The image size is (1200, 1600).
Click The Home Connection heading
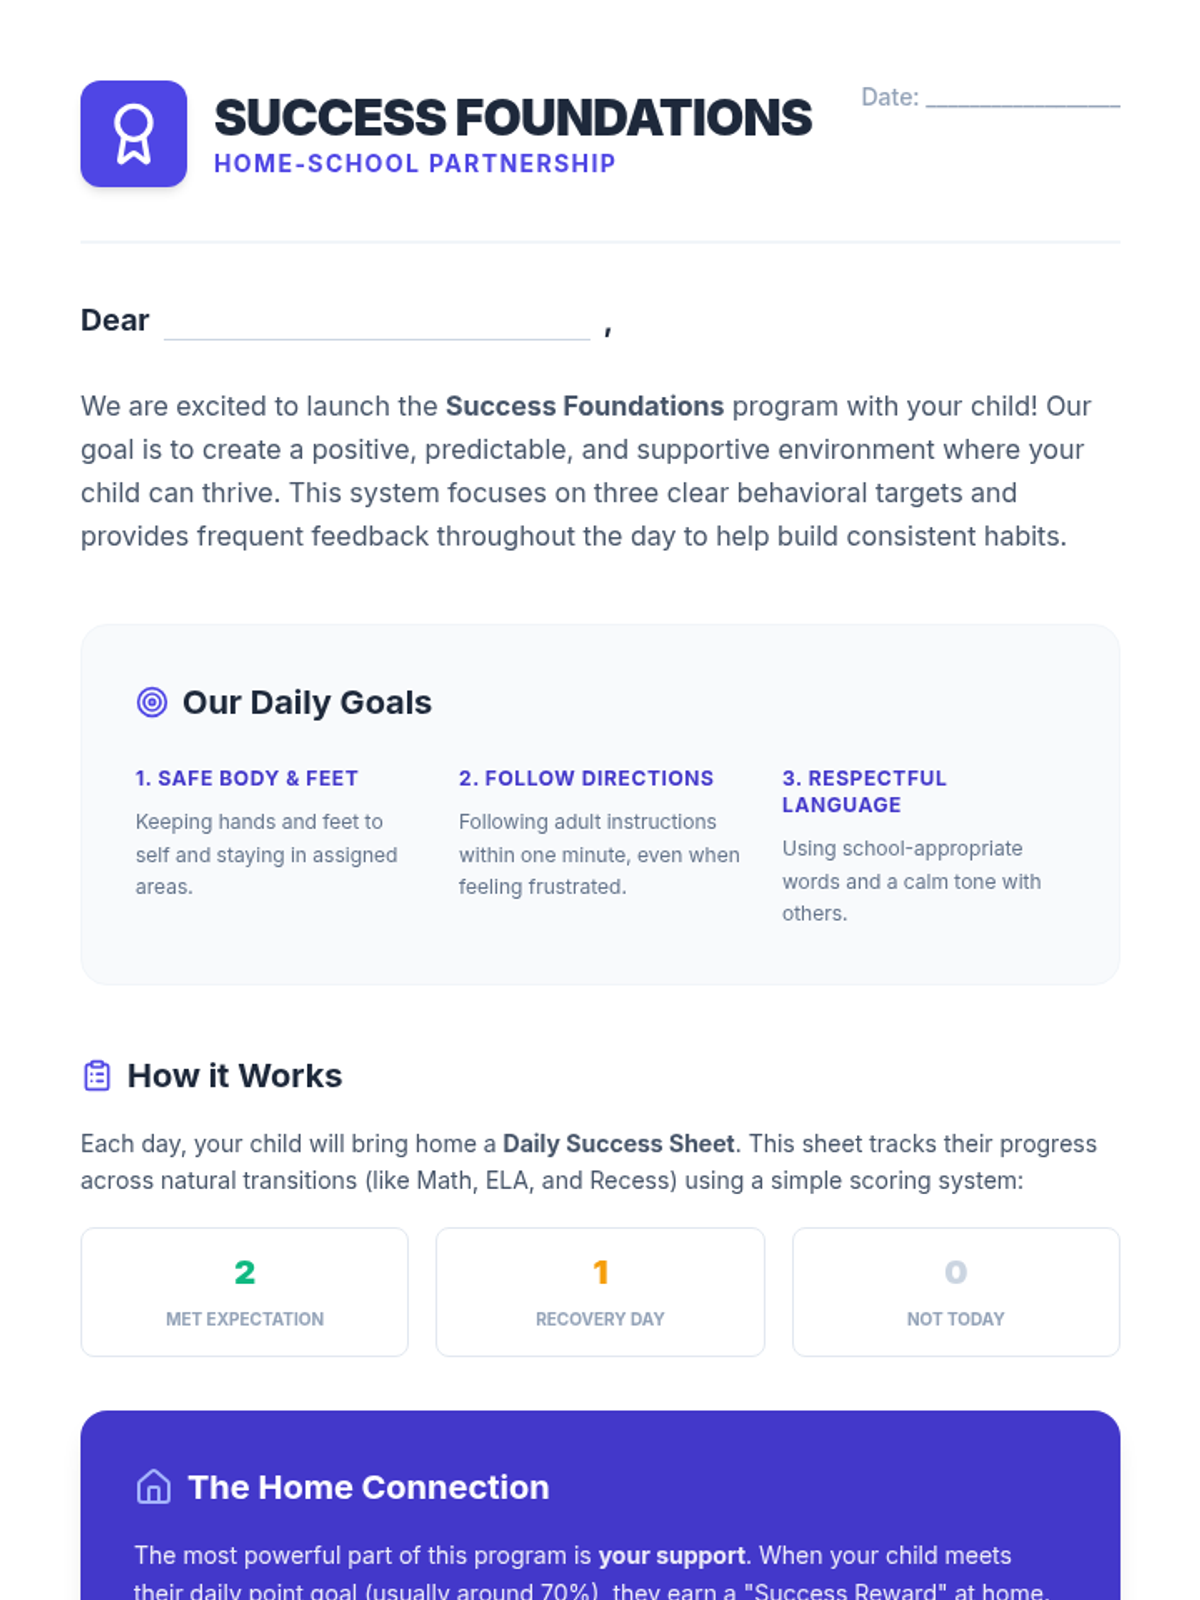pyautogui.click(x=369, y=1487)
